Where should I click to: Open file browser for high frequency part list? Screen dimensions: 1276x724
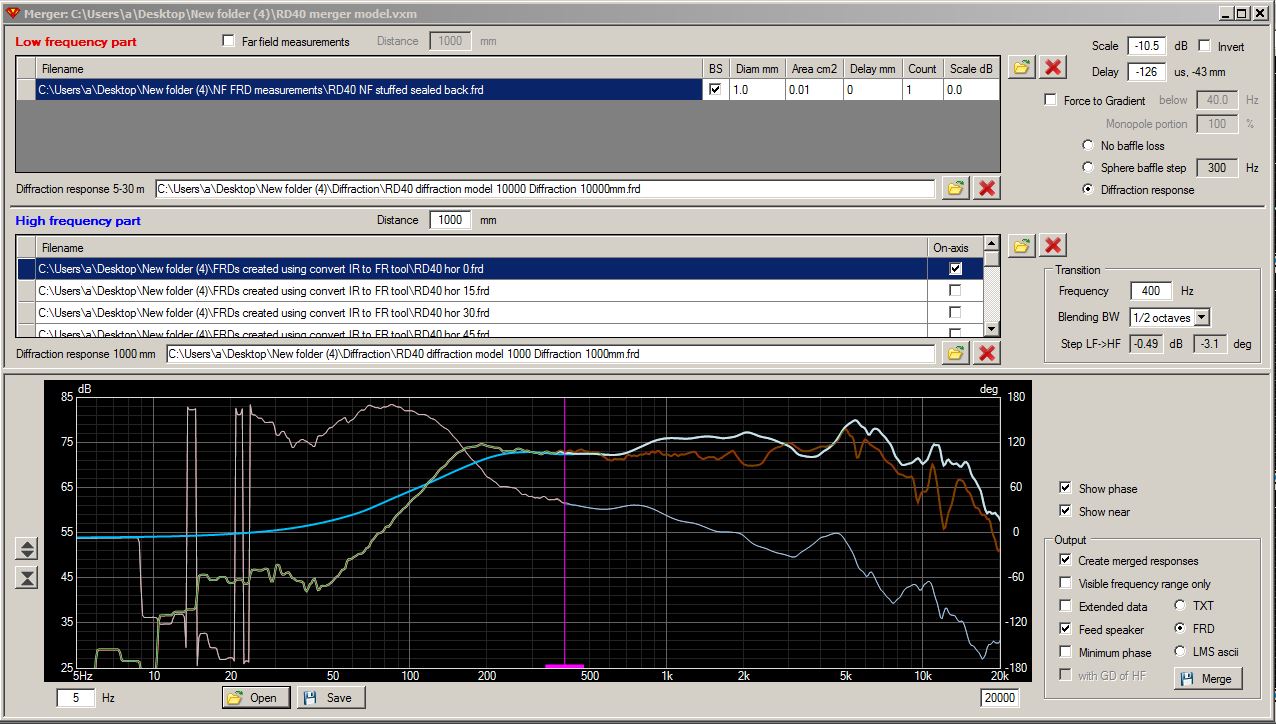[x=1021, y=245]
